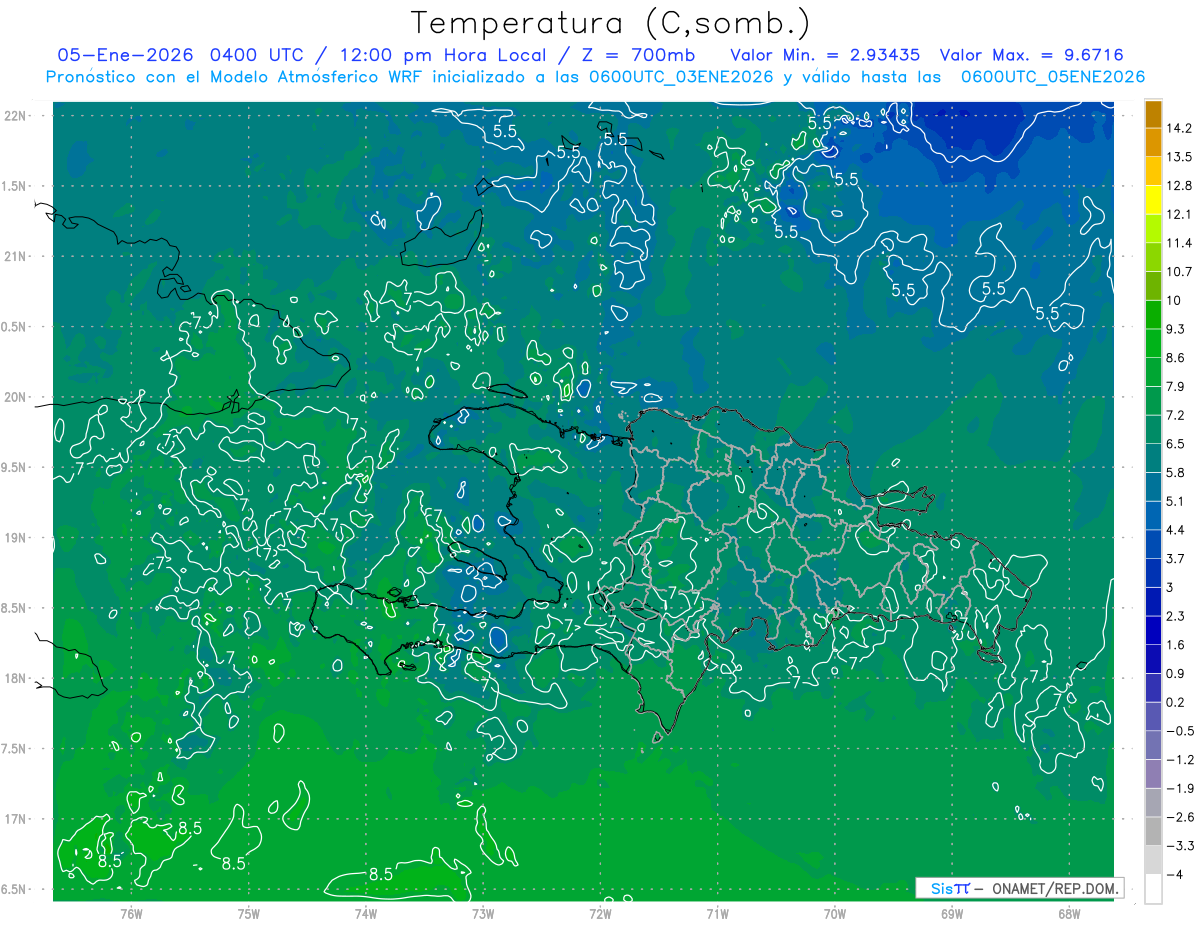Click the '17N' latitude axis label
Screen dimensions: 1200x927
(x=16, y=819)
